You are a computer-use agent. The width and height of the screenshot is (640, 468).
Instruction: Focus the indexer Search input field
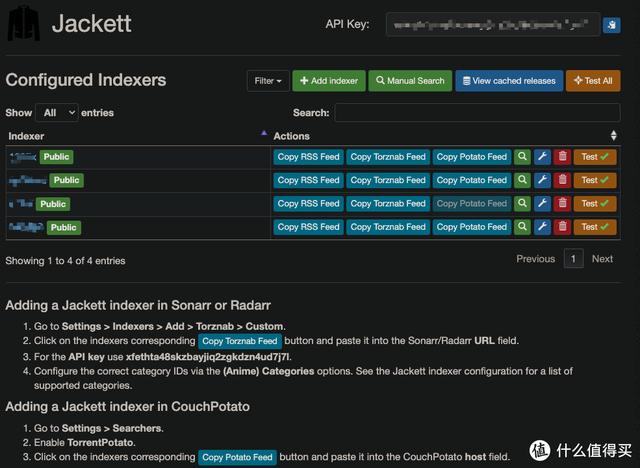476,113
